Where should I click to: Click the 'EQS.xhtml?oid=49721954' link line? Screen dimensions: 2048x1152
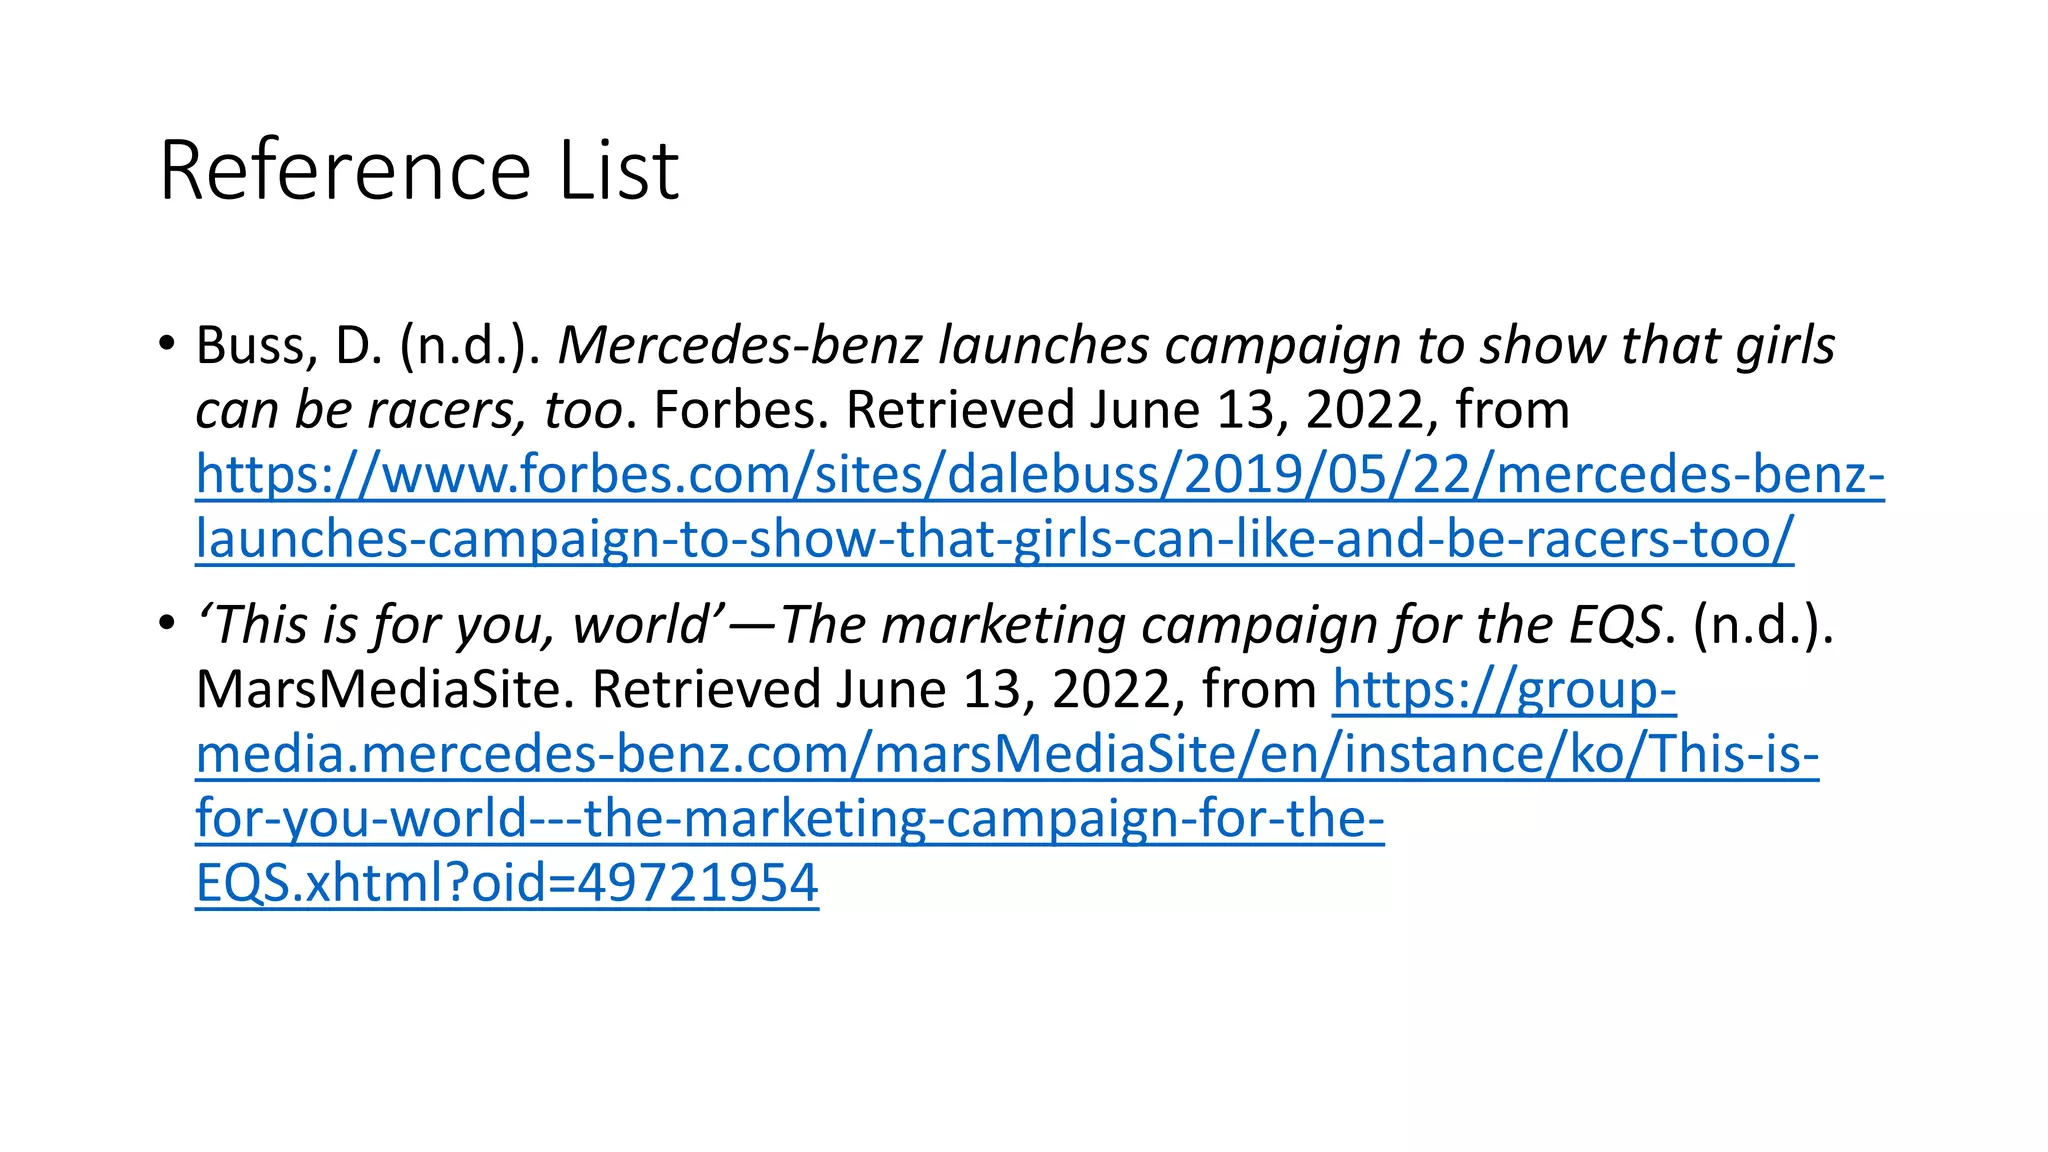click(507, 883)
